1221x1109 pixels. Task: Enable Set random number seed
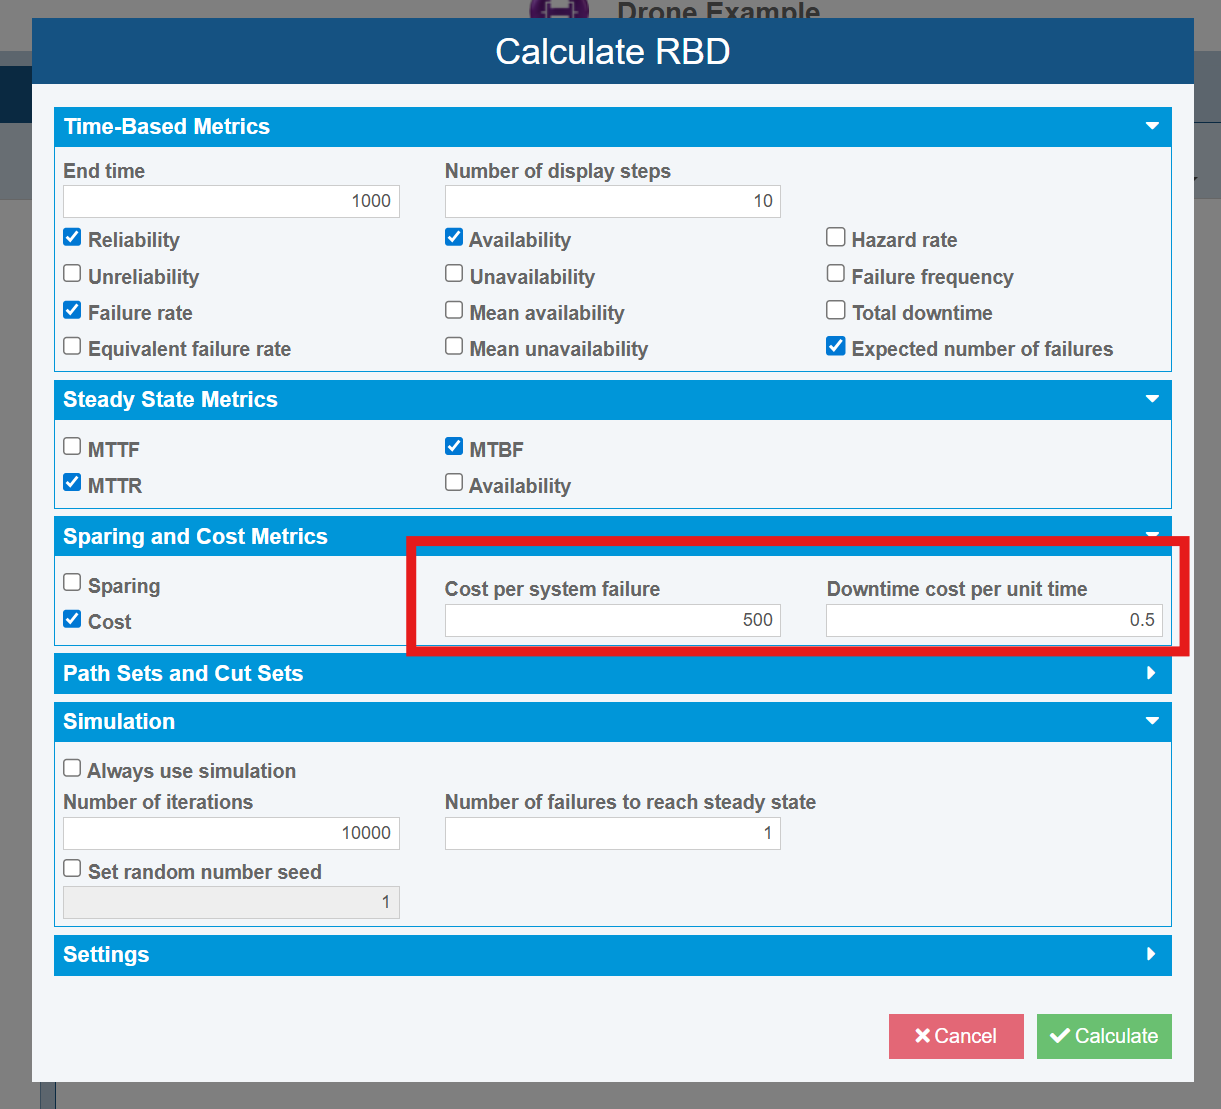click(x=71, y=867)
